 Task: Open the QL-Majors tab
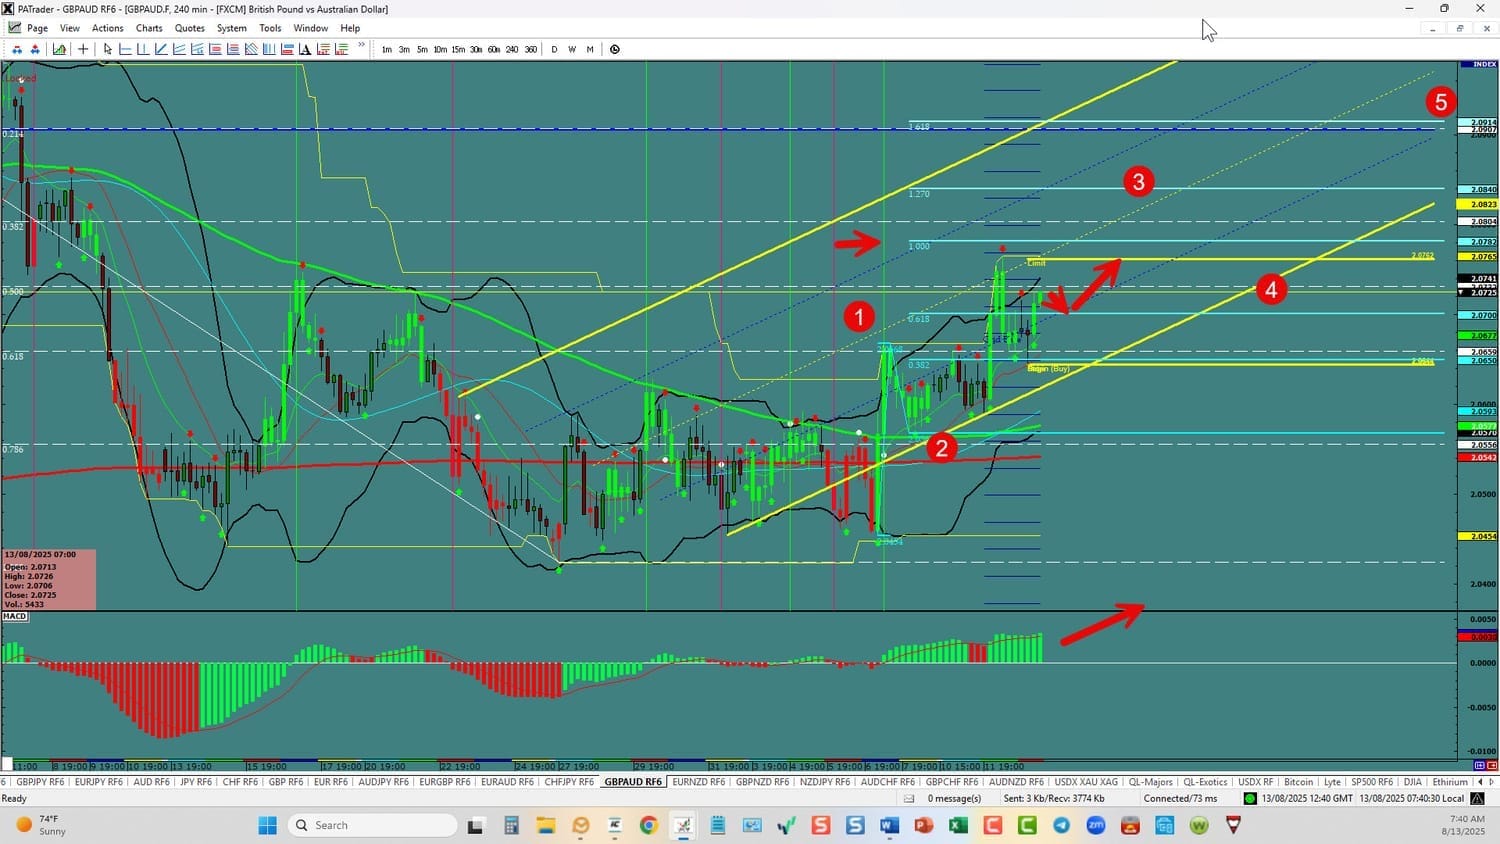(1151, 782)
